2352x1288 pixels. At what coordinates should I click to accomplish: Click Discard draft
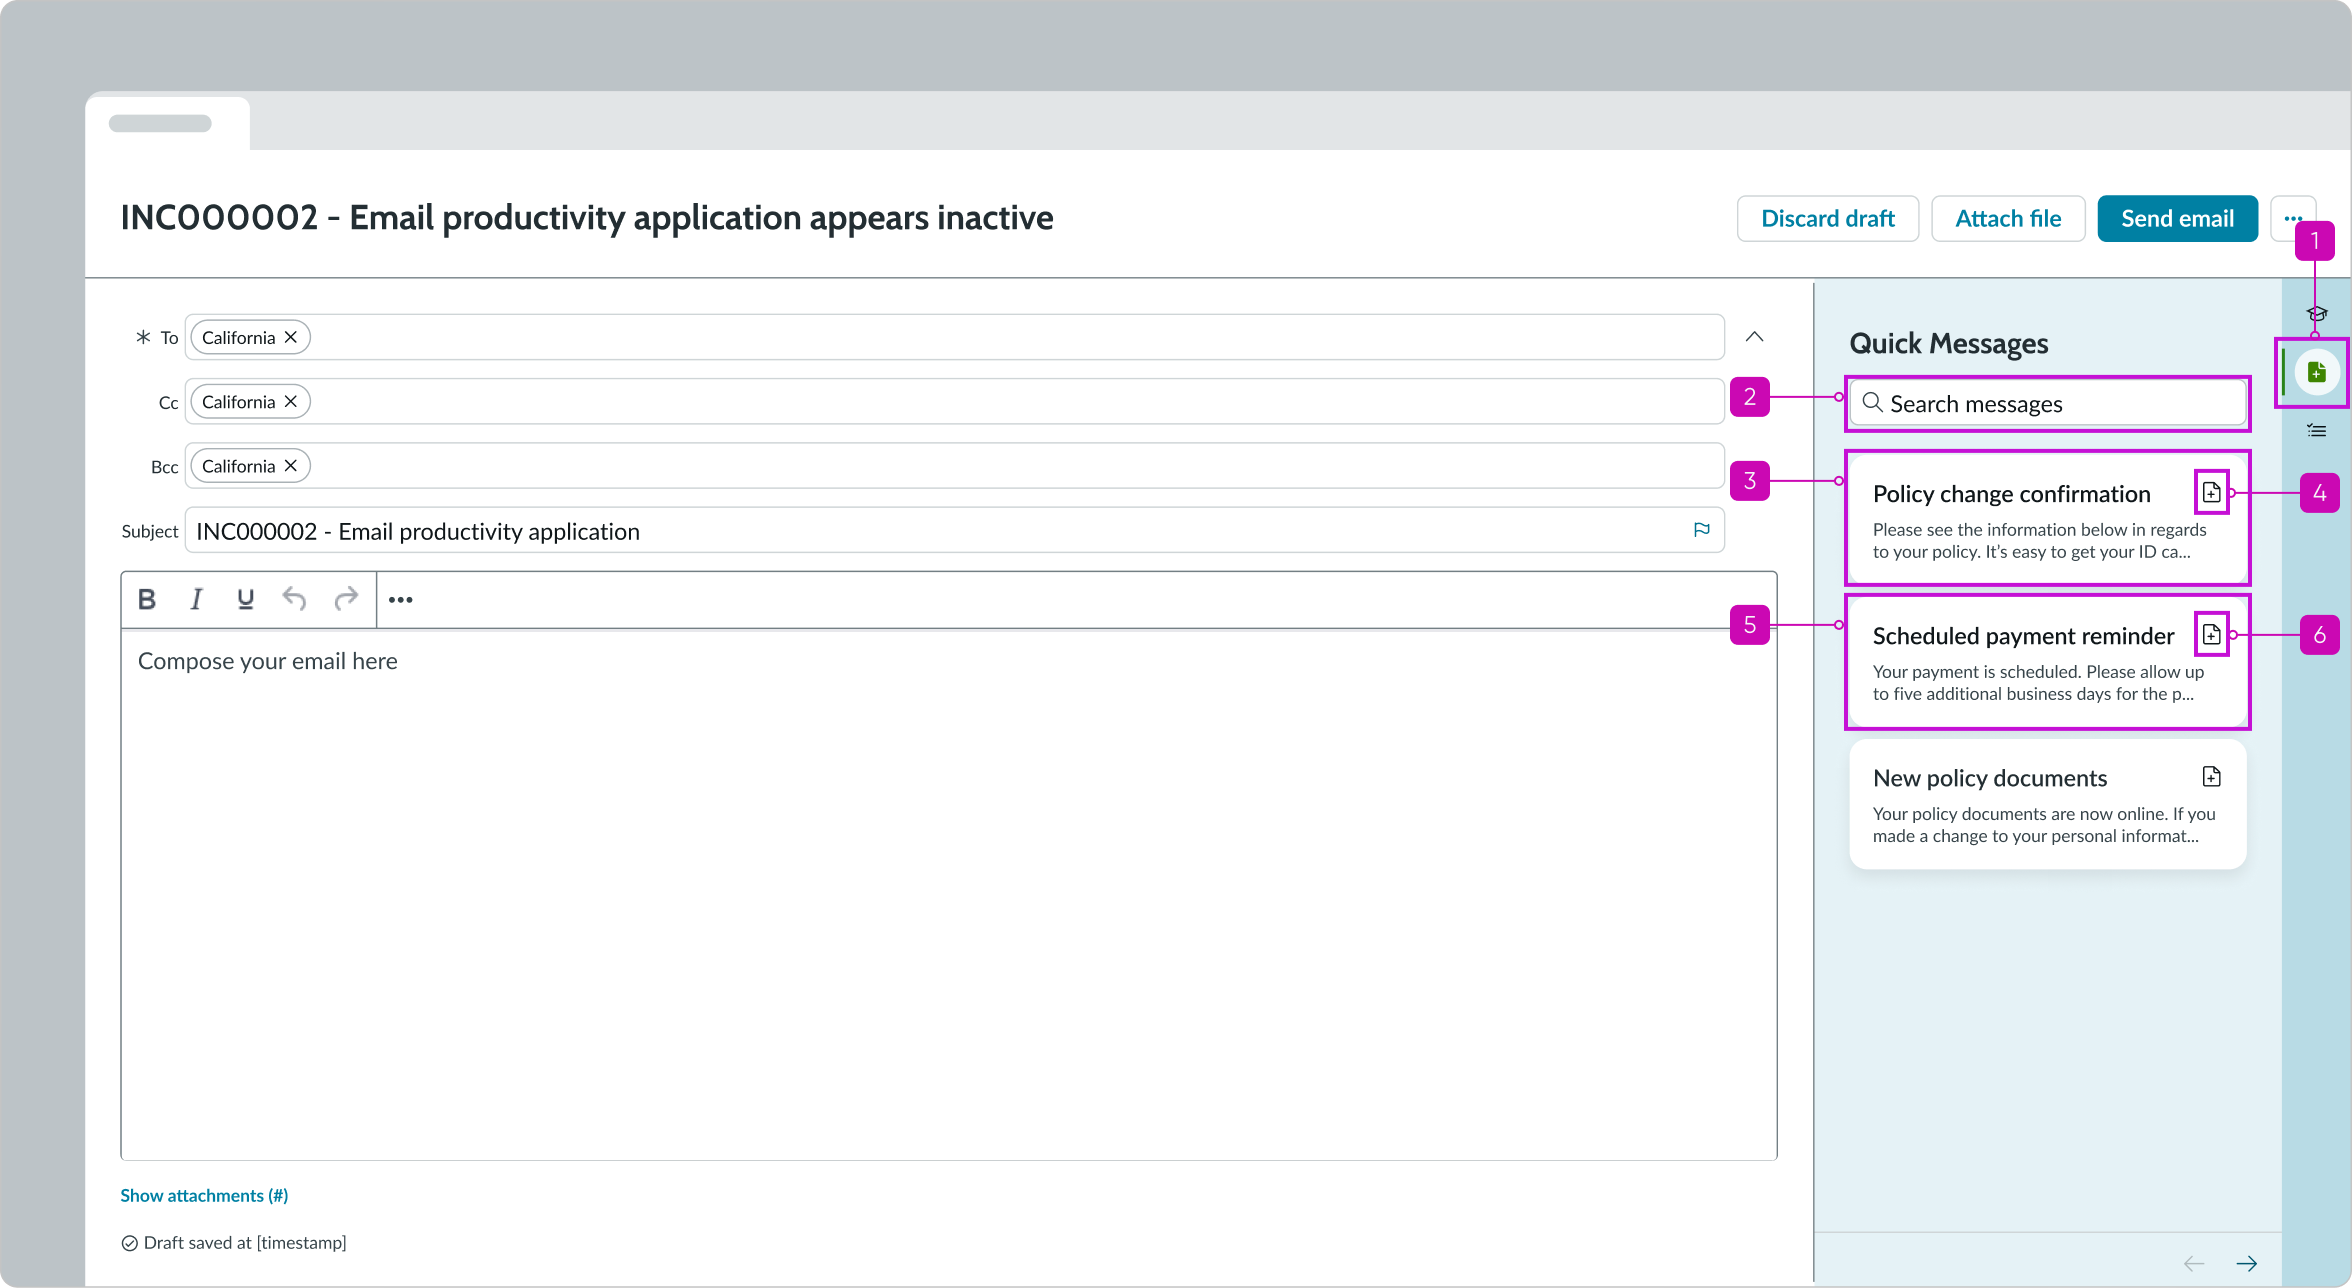click(x=1827, y=218)
